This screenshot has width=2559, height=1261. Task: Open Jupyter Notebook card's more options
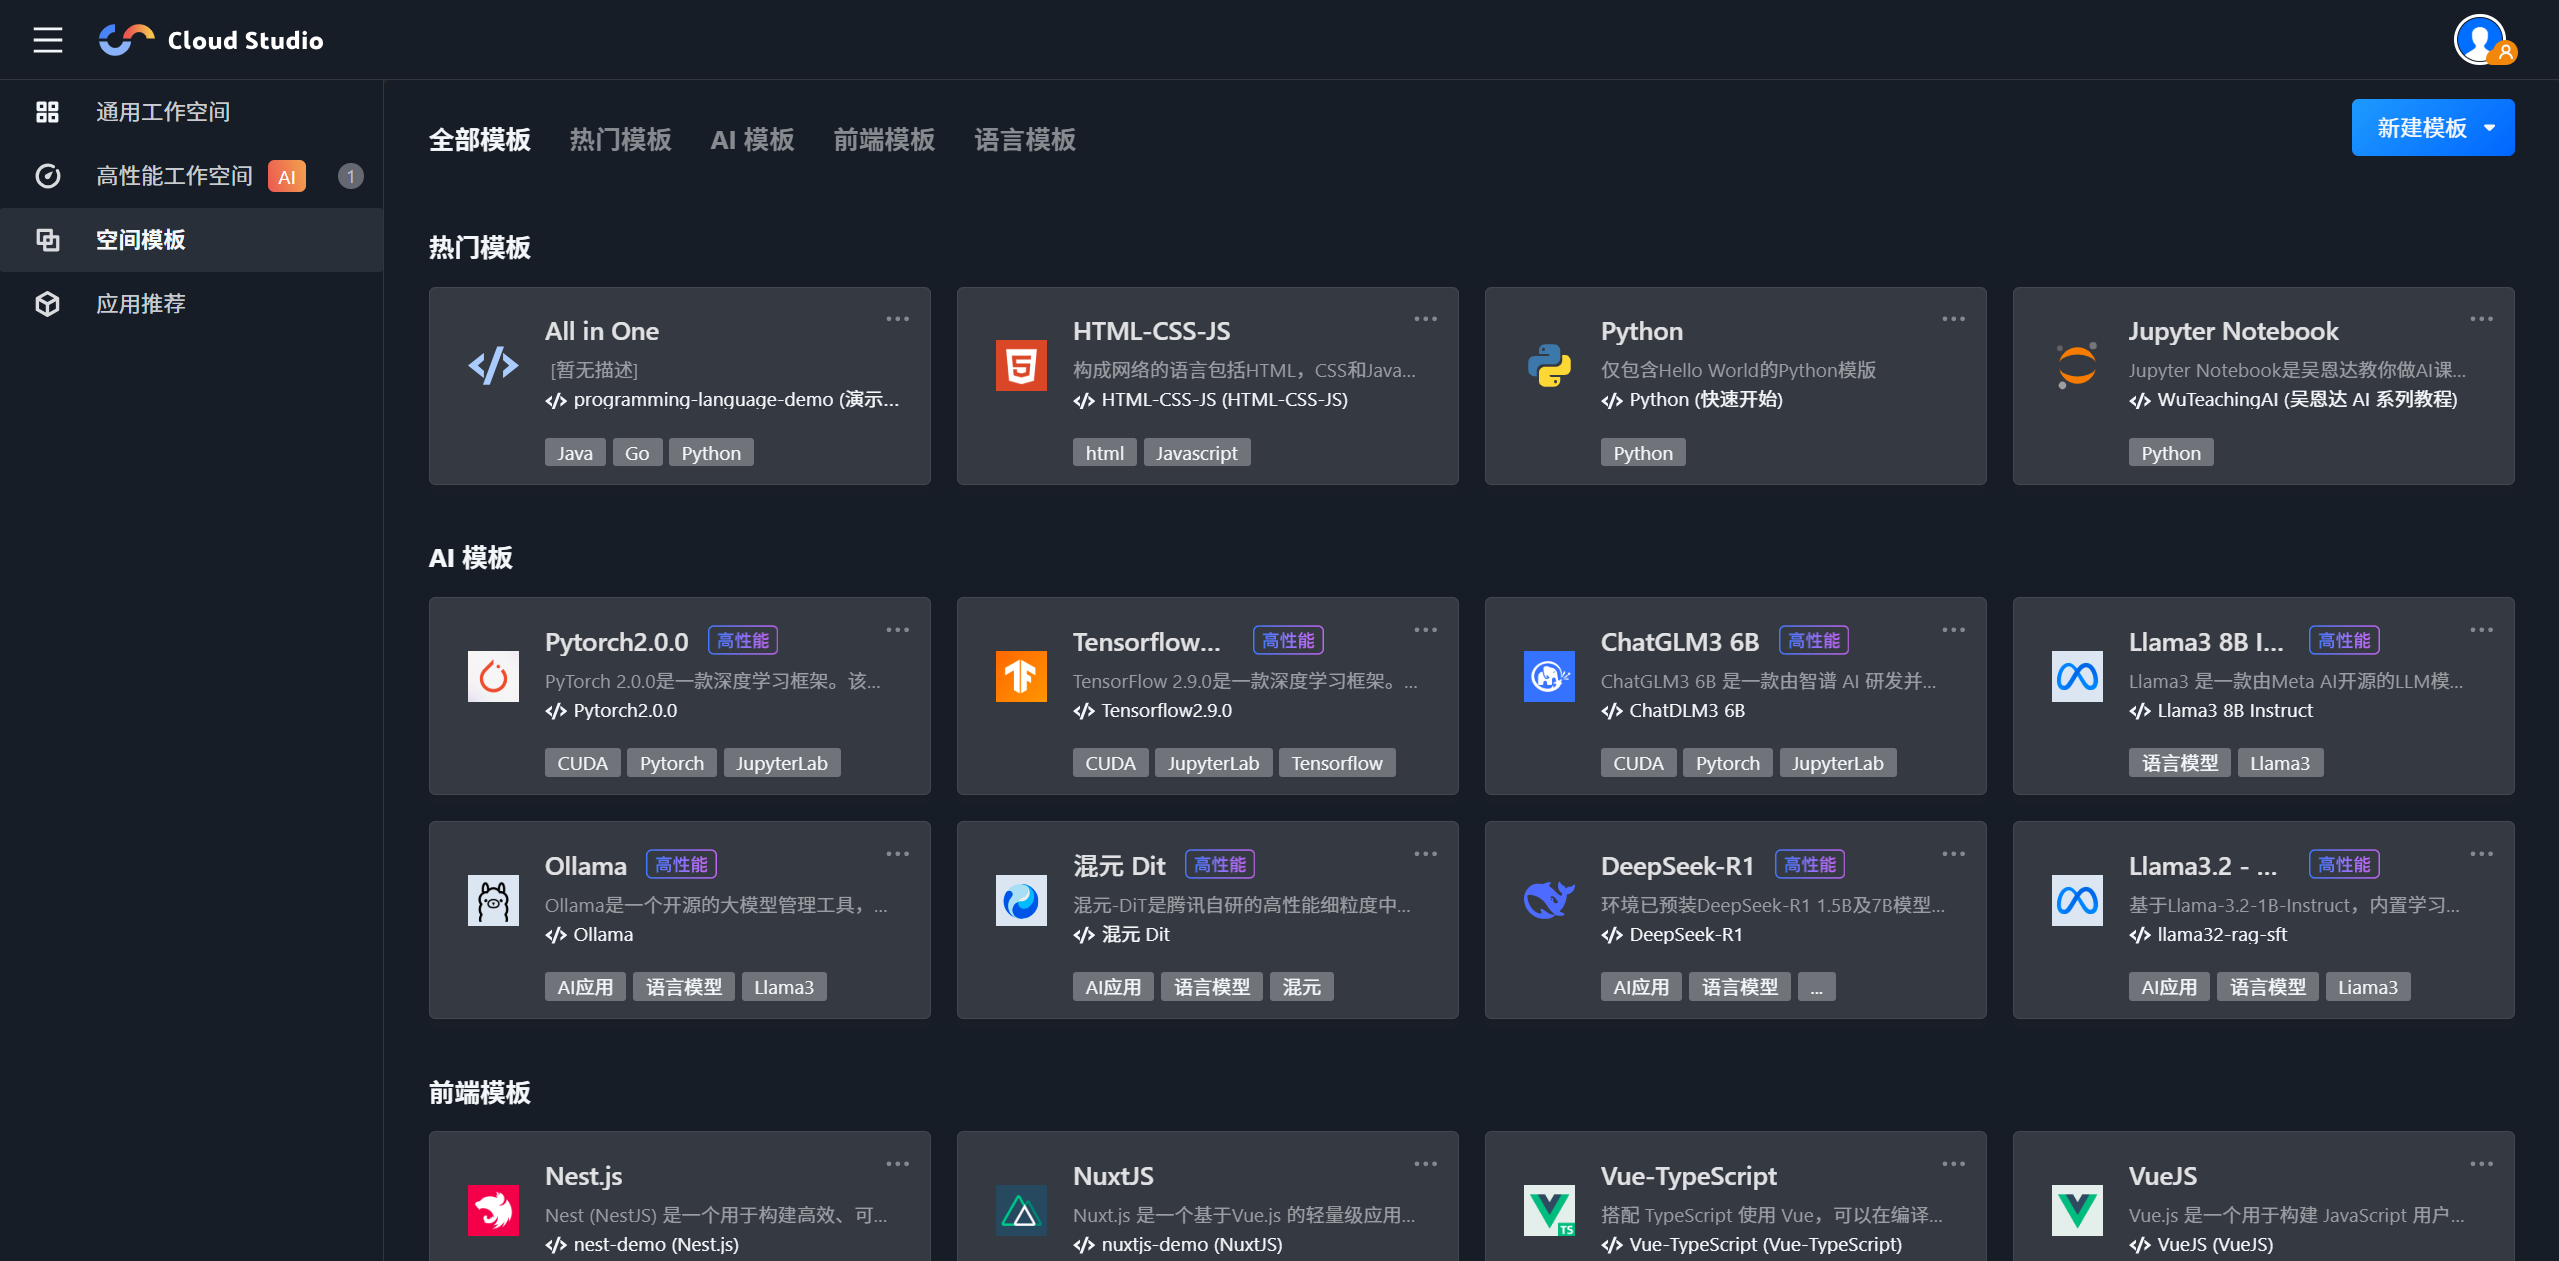[2481, 319]
